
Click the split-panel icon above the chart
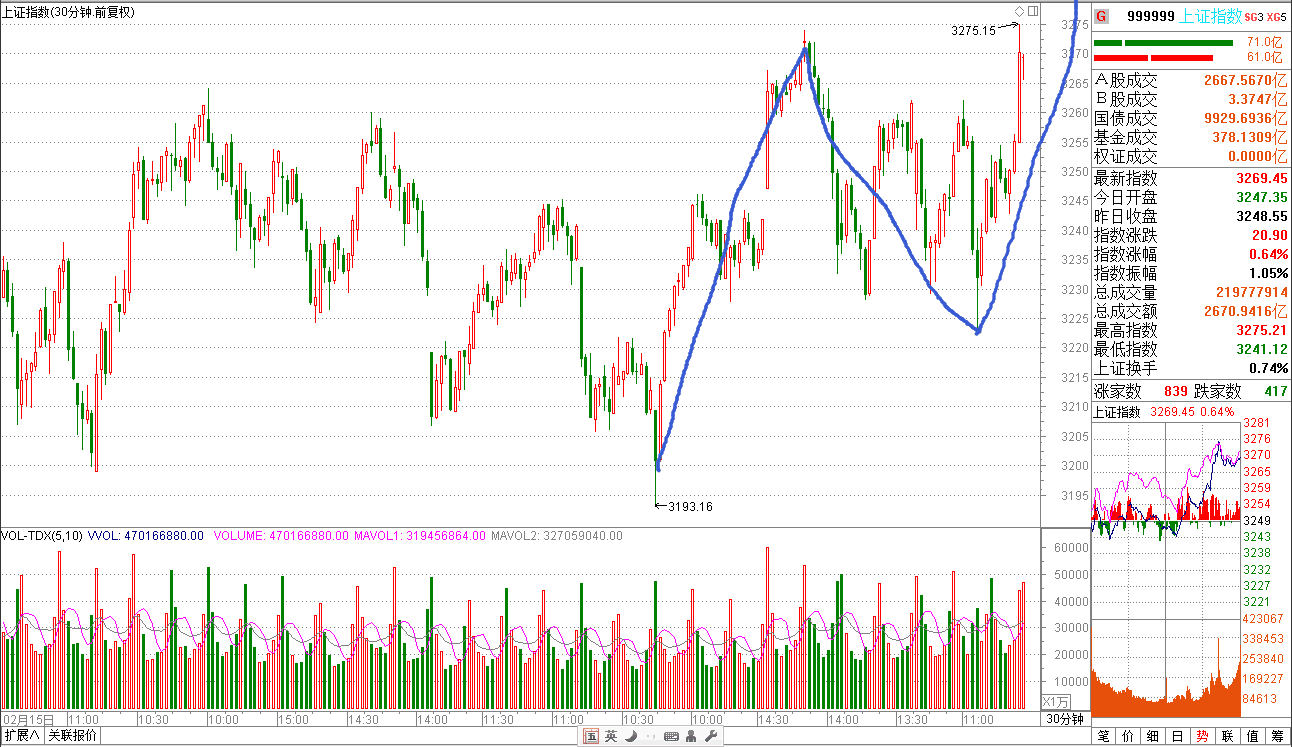click(x=1033, y=11)
